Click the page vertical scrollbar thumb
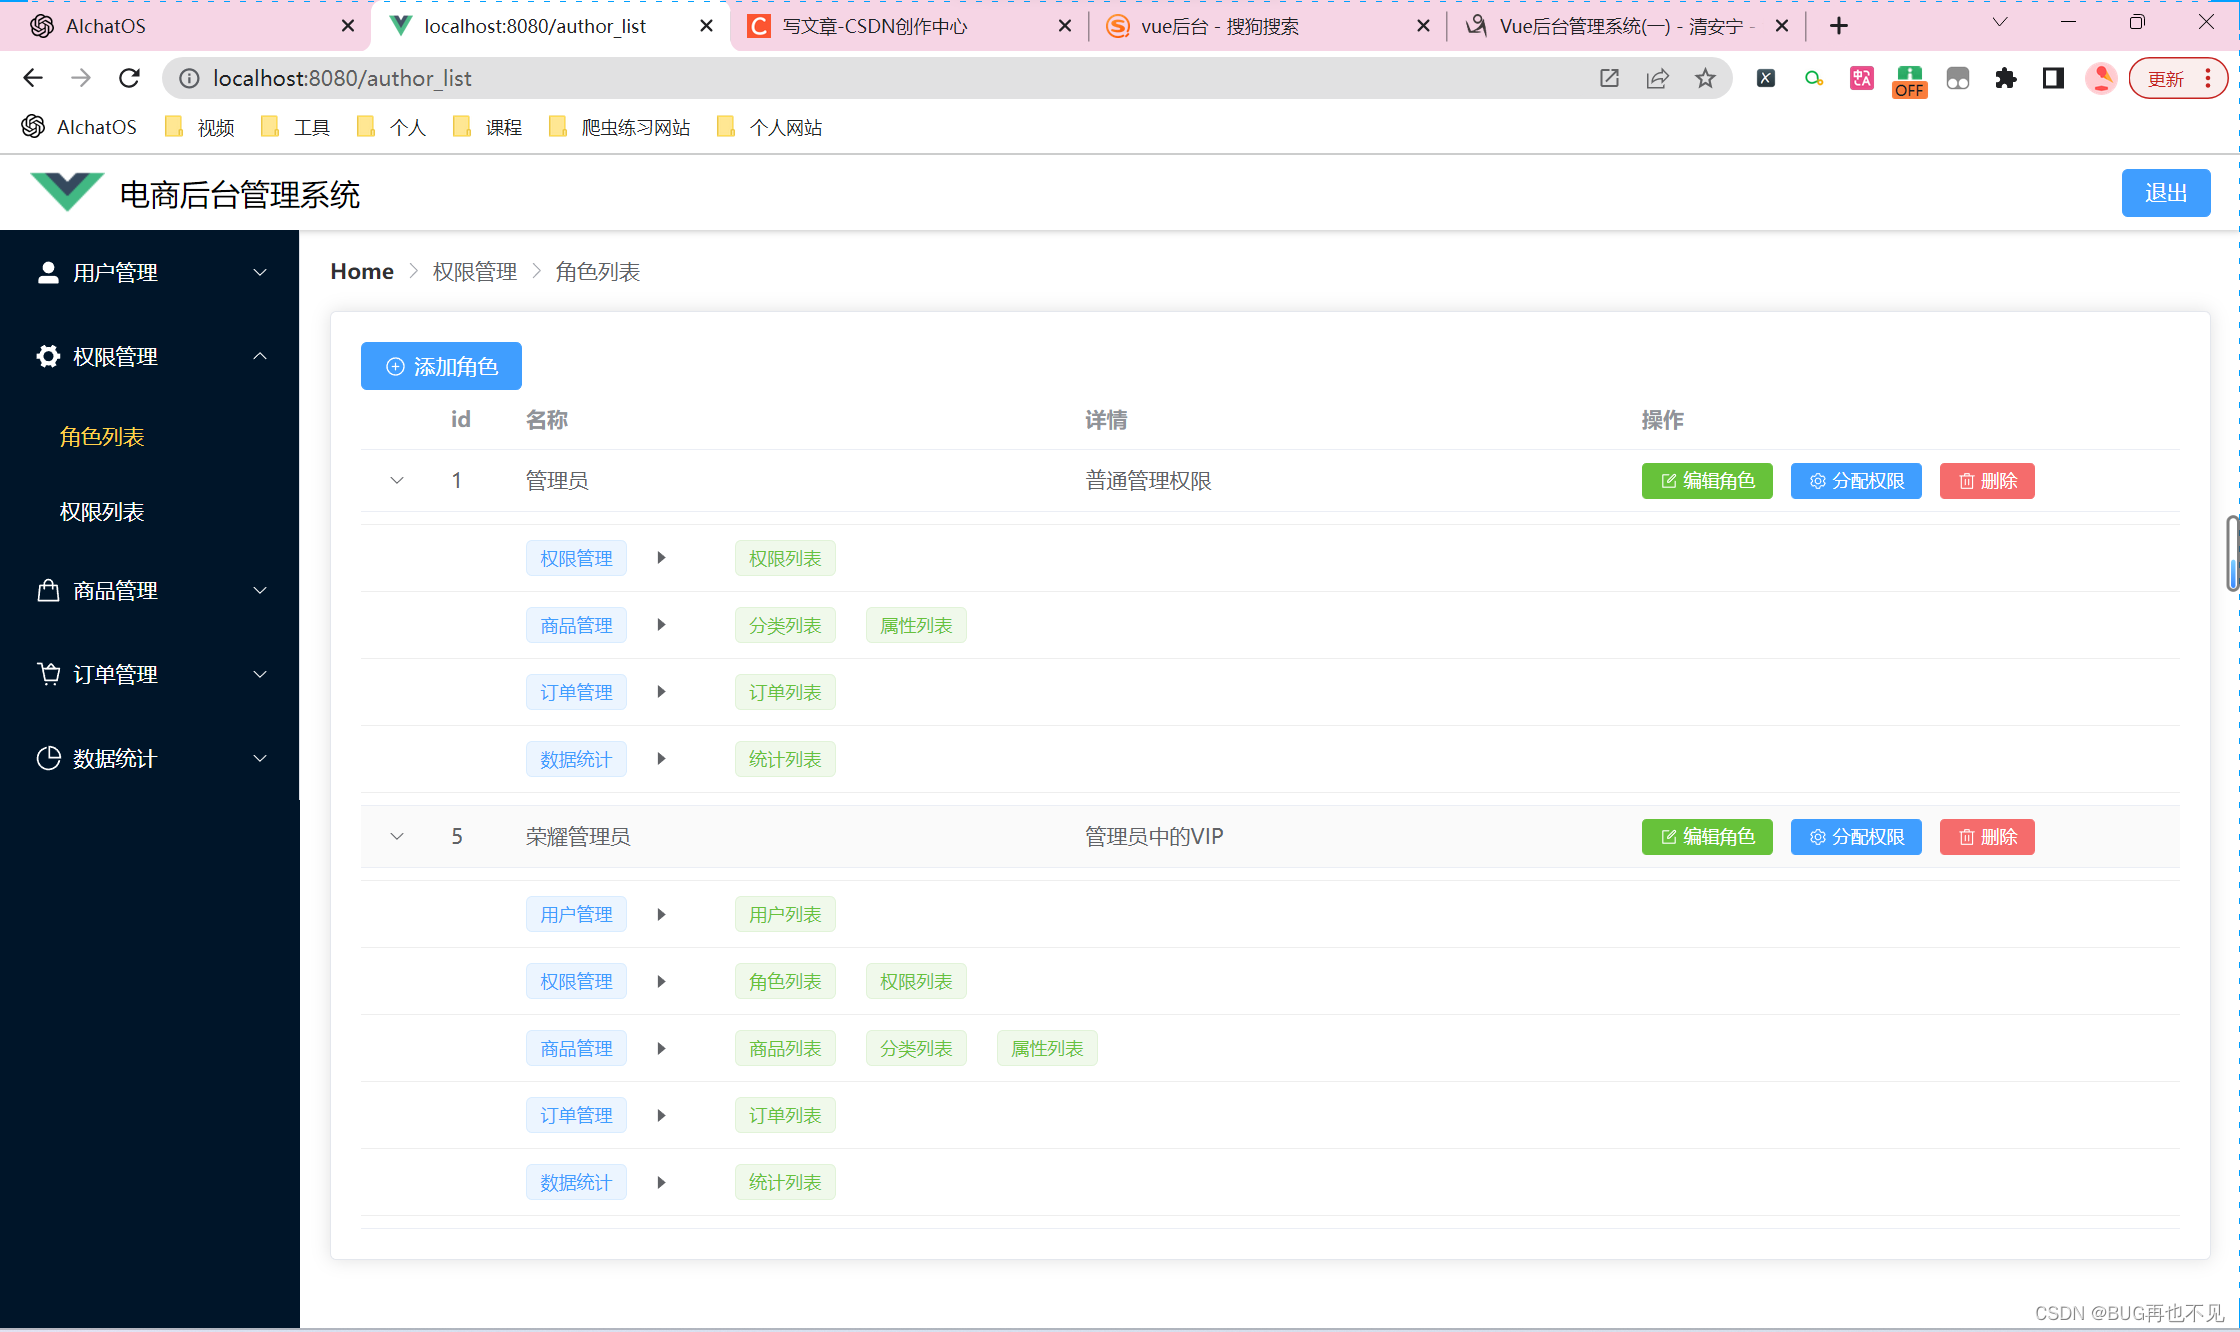2240x1332 pixels. pos(2232,554)
